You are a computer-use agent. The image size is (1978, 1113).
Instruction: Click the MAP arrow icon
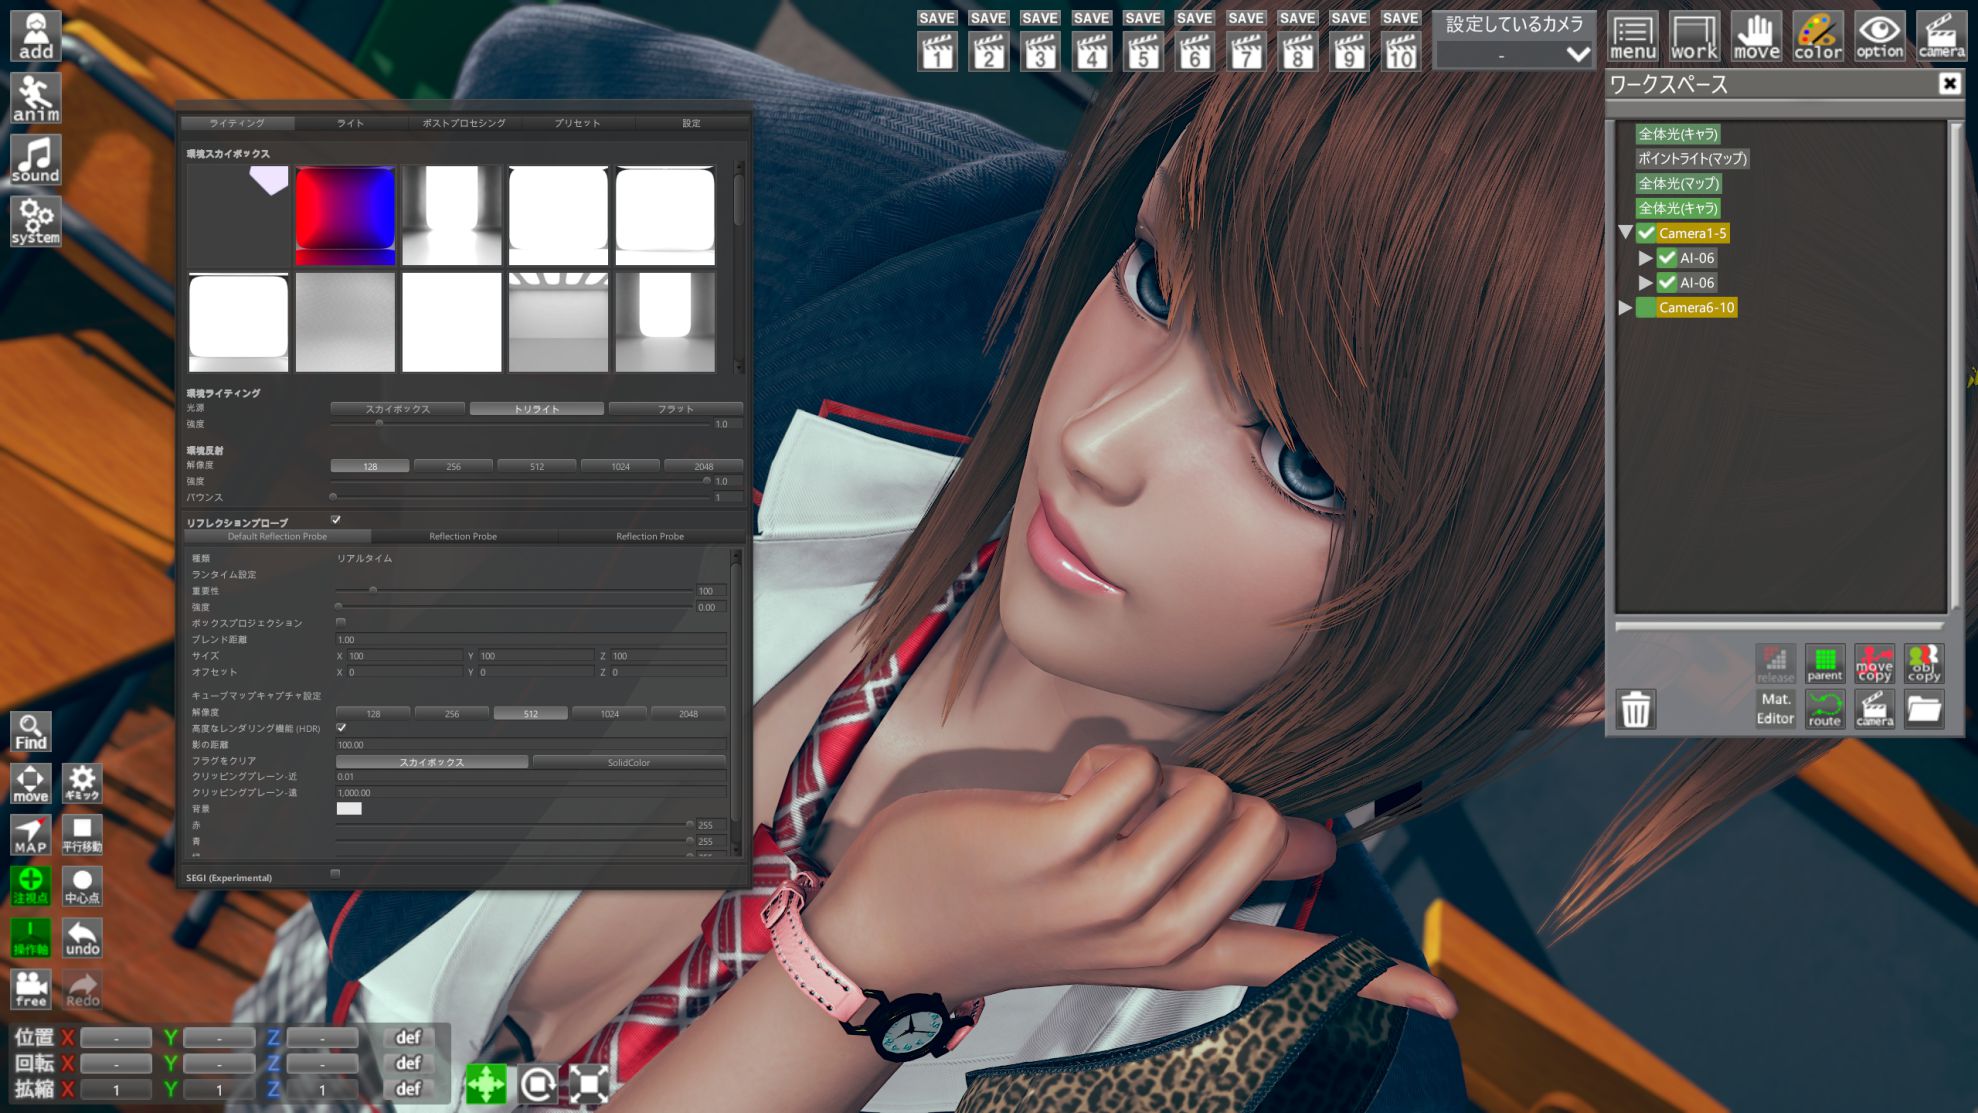[x=31, y=835]
